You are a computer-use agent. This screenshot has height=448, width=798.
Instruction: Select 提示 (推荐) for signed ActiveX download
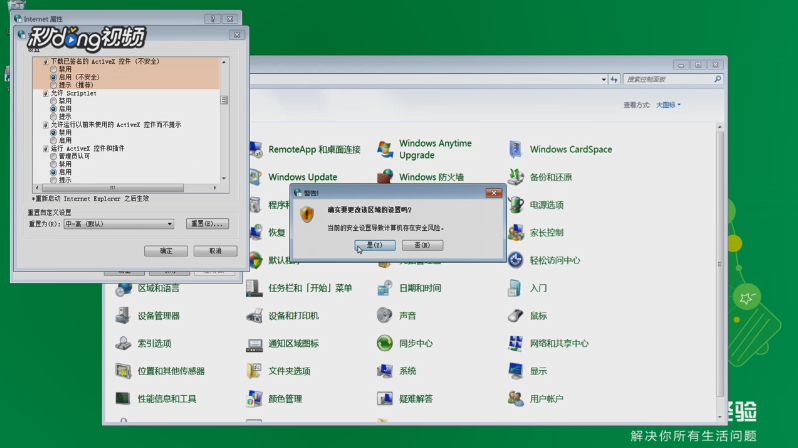point(53,85)
